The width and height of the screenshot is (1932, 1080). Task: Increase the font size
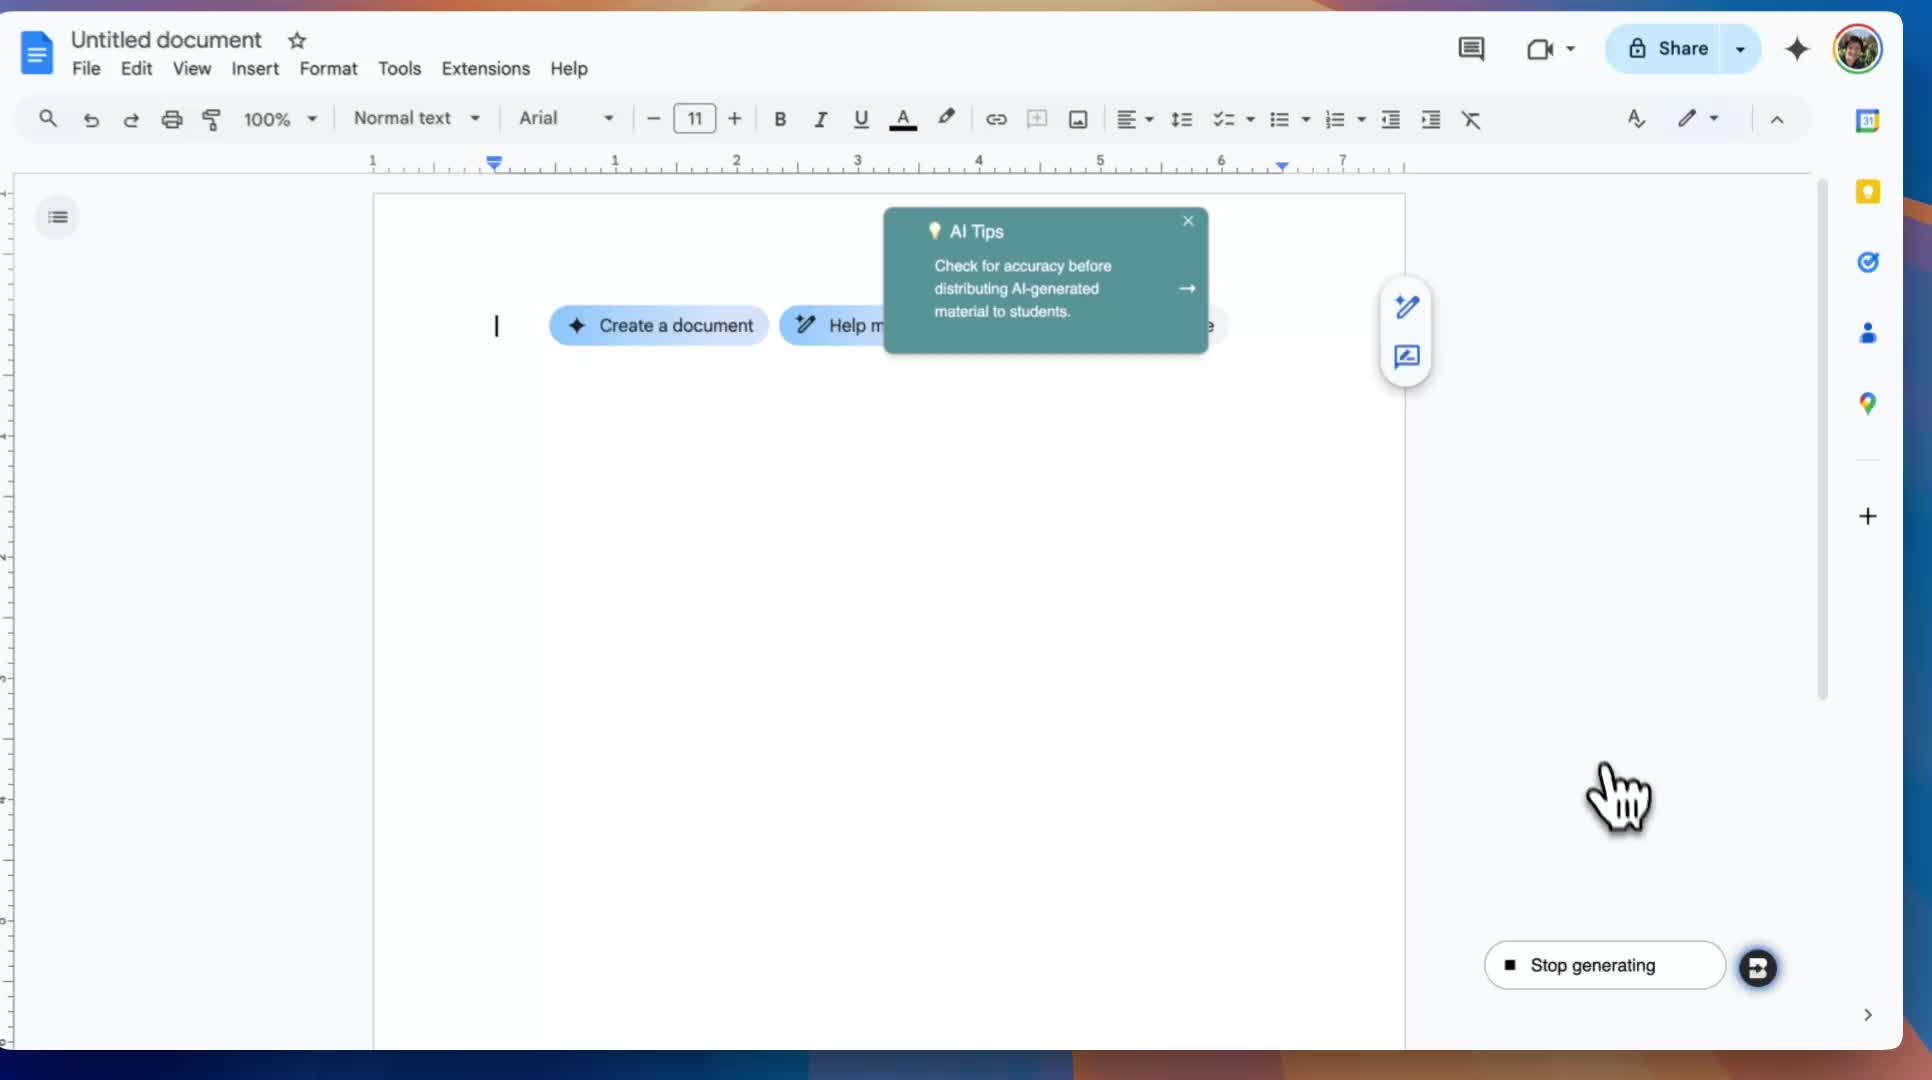735,119
